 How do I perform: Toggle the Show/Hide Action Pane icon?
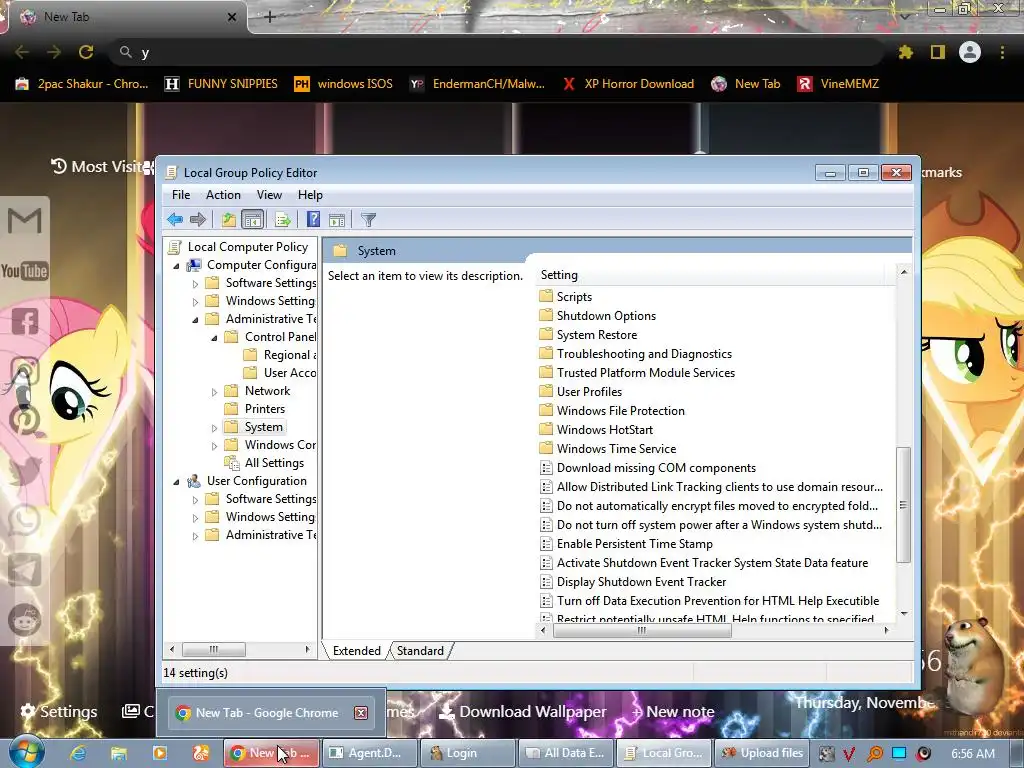coord(337,220)
